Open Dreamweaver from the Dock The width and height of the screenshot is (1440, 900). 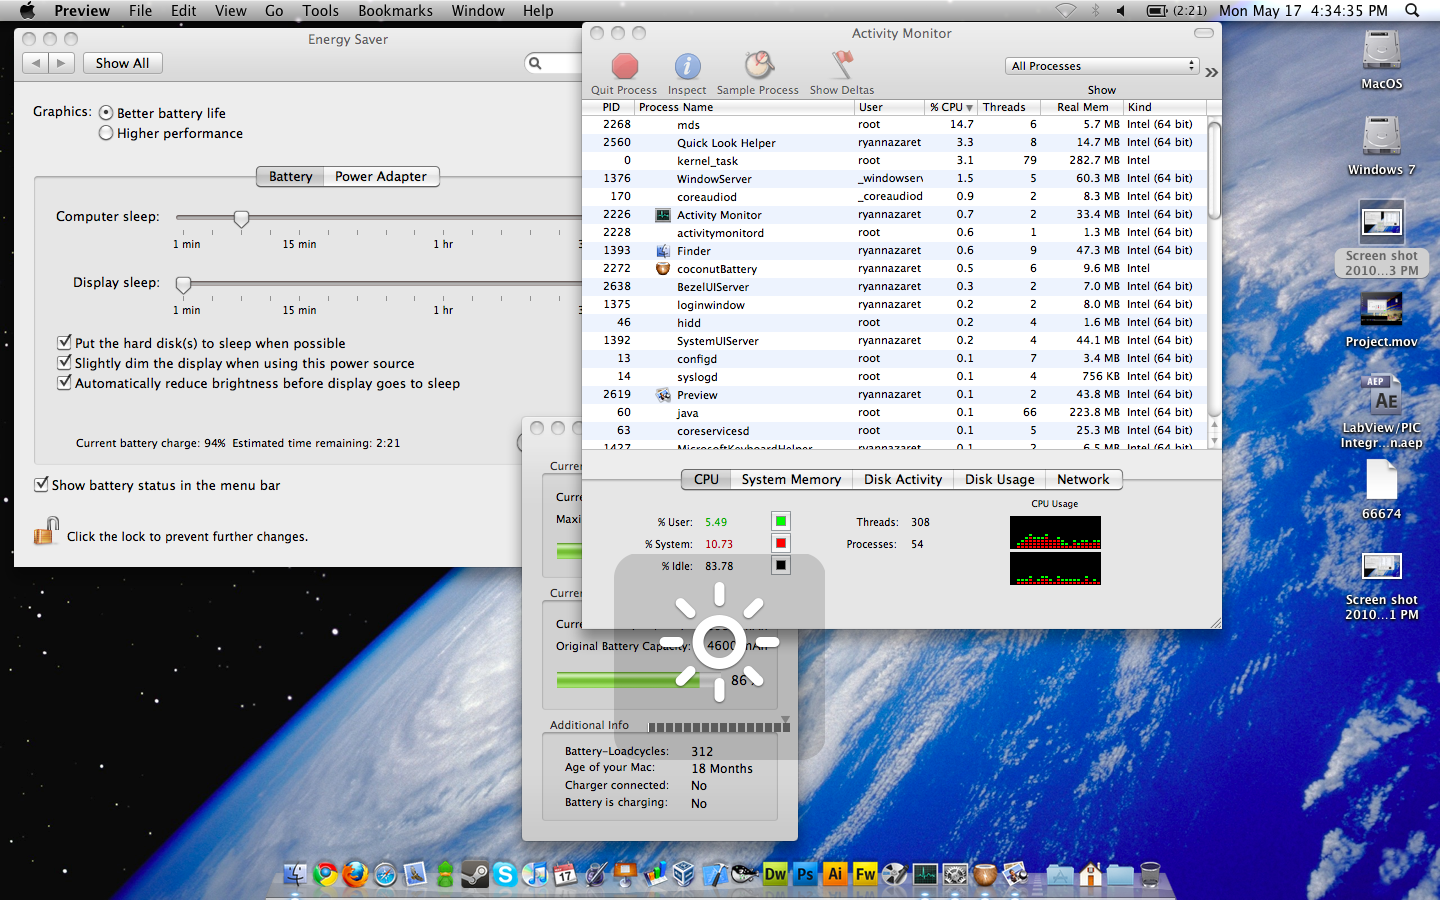pyautogui.click(x=775, y=874)
